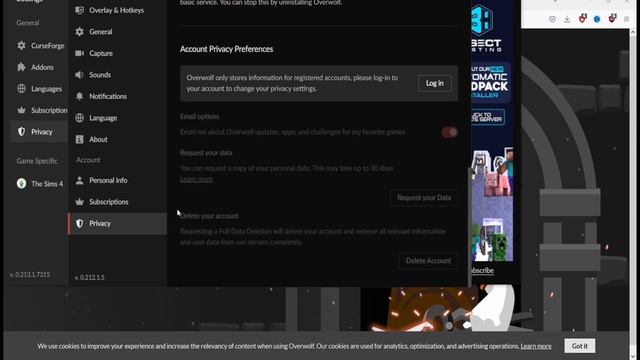Open the browser downloads icon
Image resolution: width=640 pixels, height=360 pixels.
click(567, 19)
